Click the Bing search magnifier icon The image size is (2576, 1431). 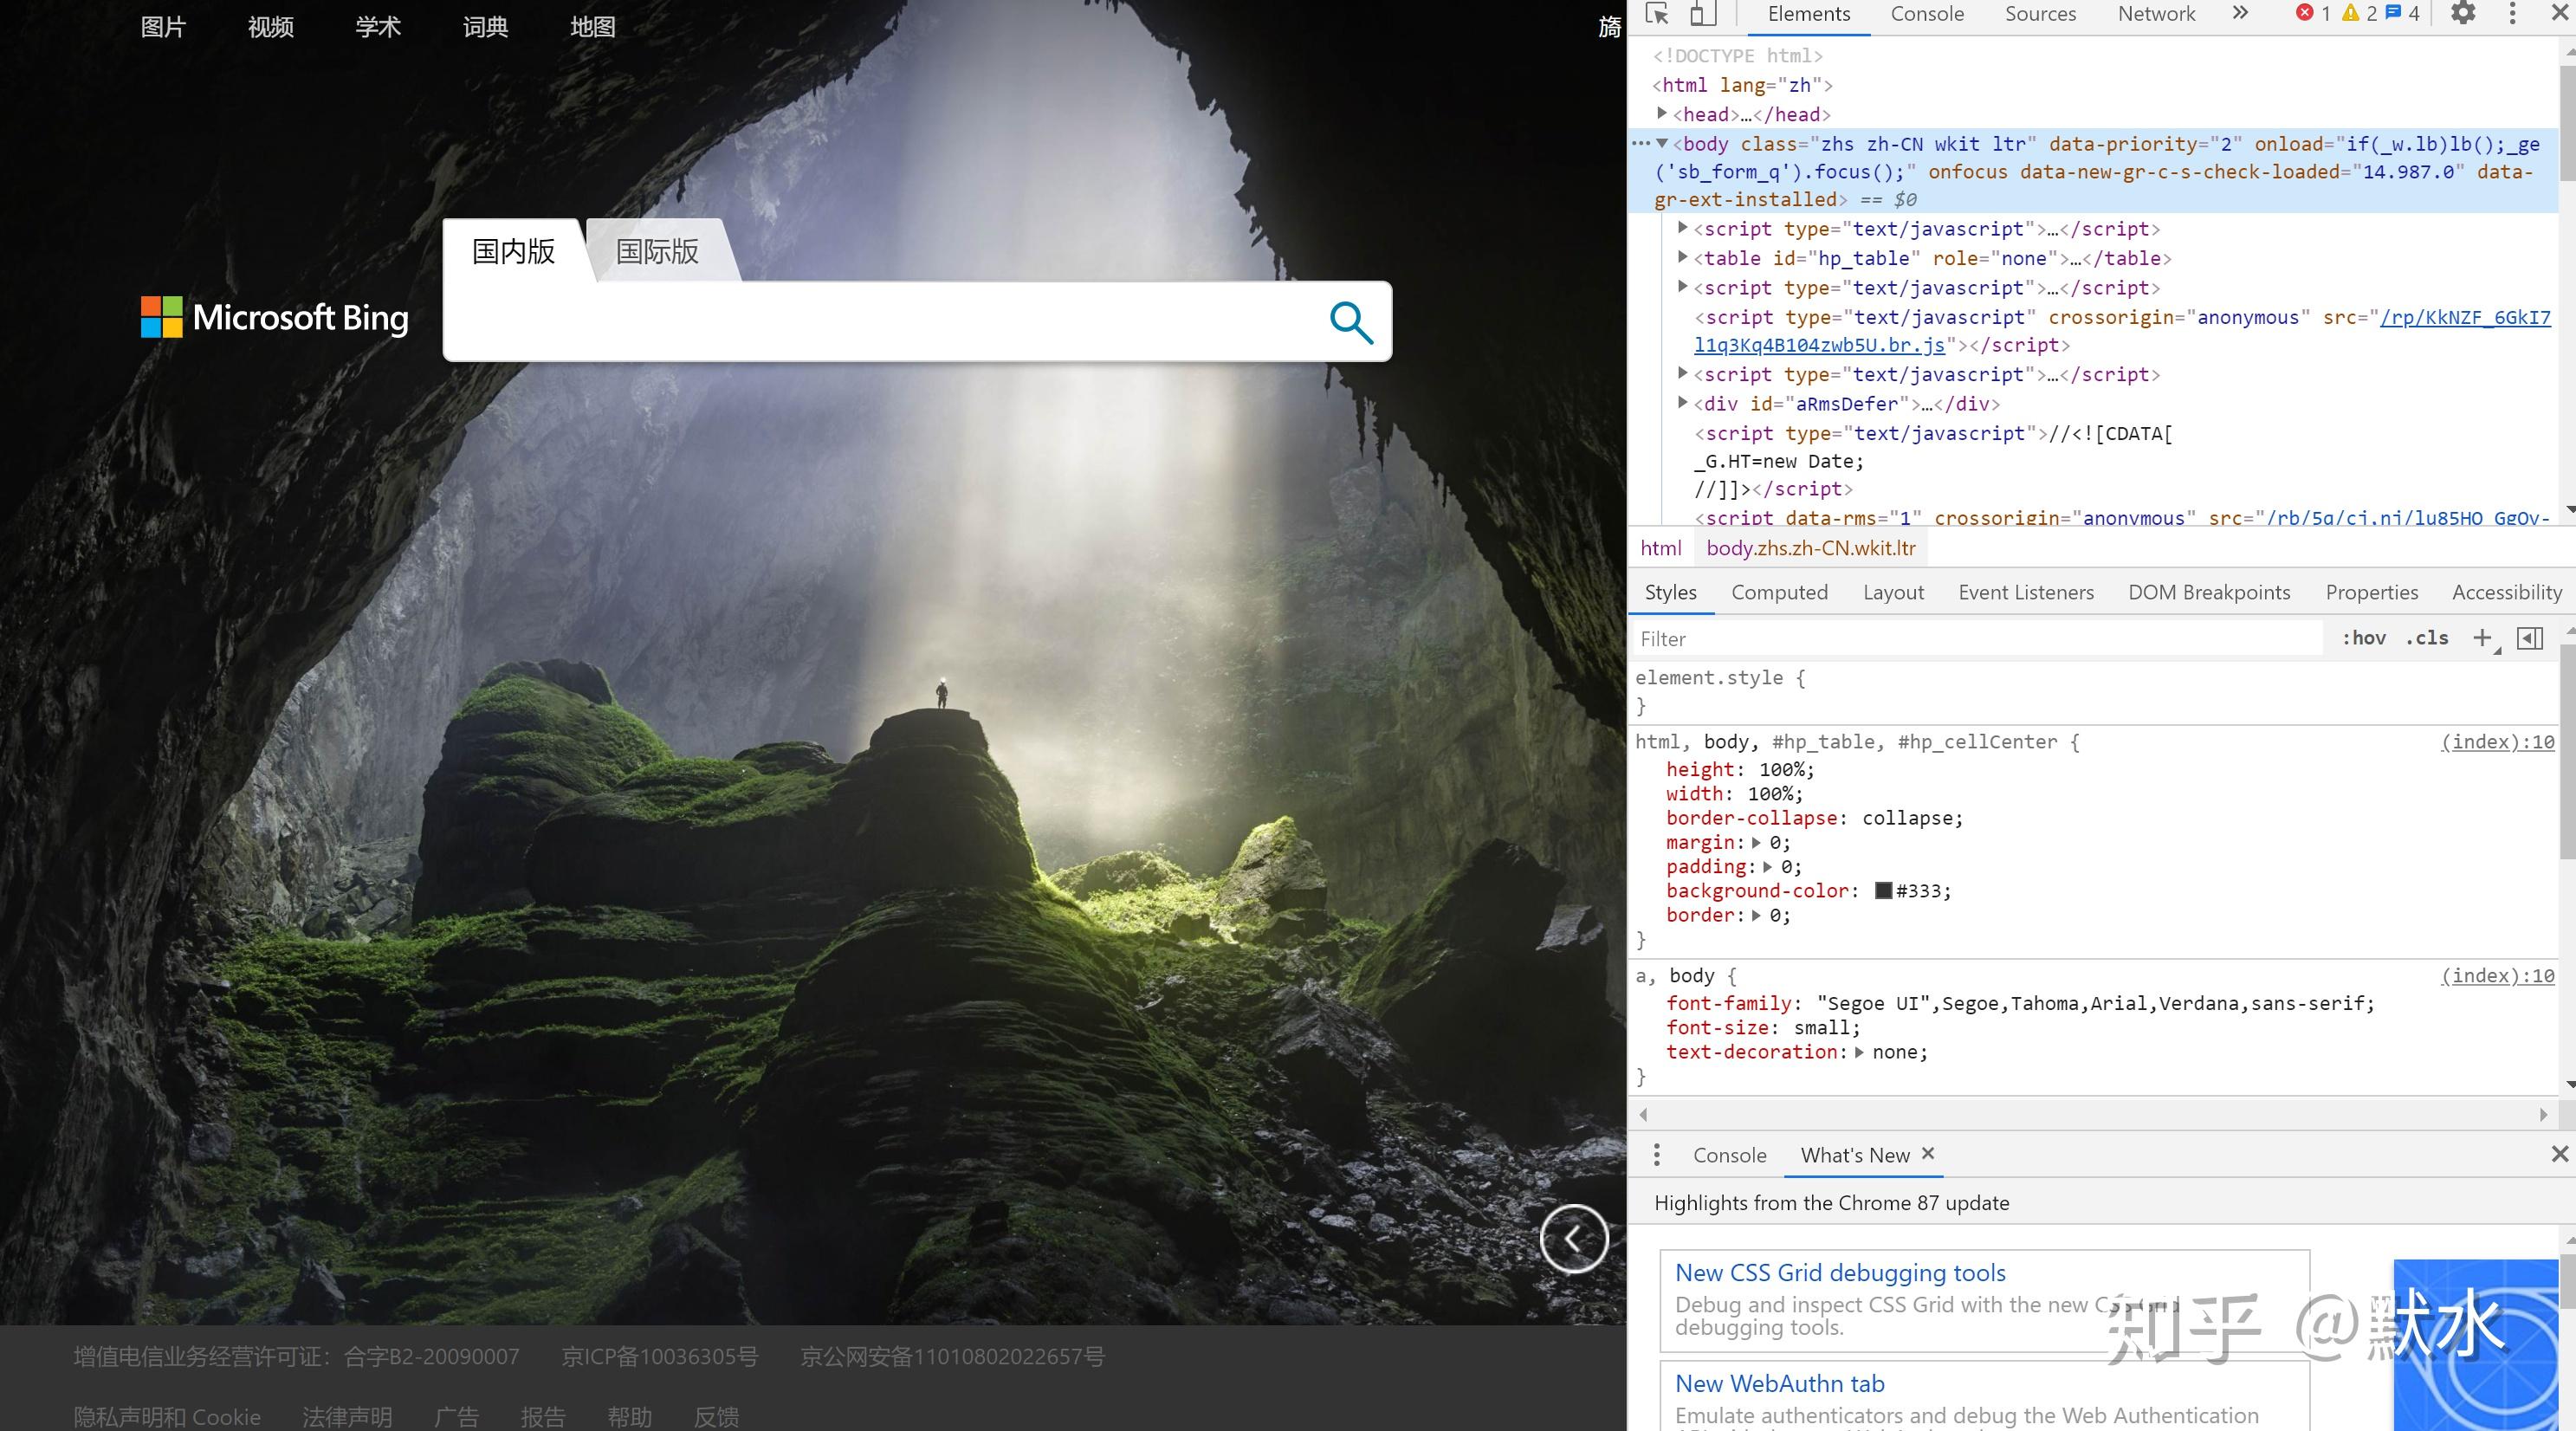point(1351,322)
